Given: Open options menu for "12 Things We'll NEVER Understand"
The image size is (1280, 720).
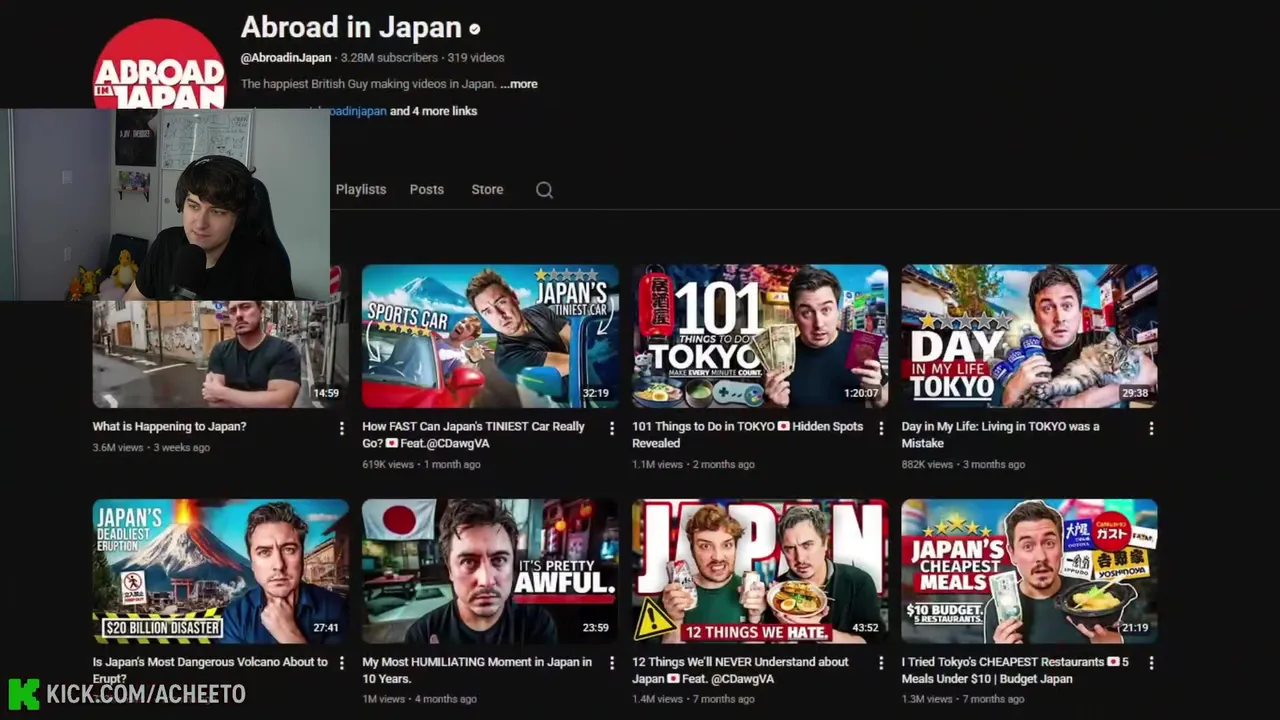Looking at the screenshot, I should [x=881, y=663].
